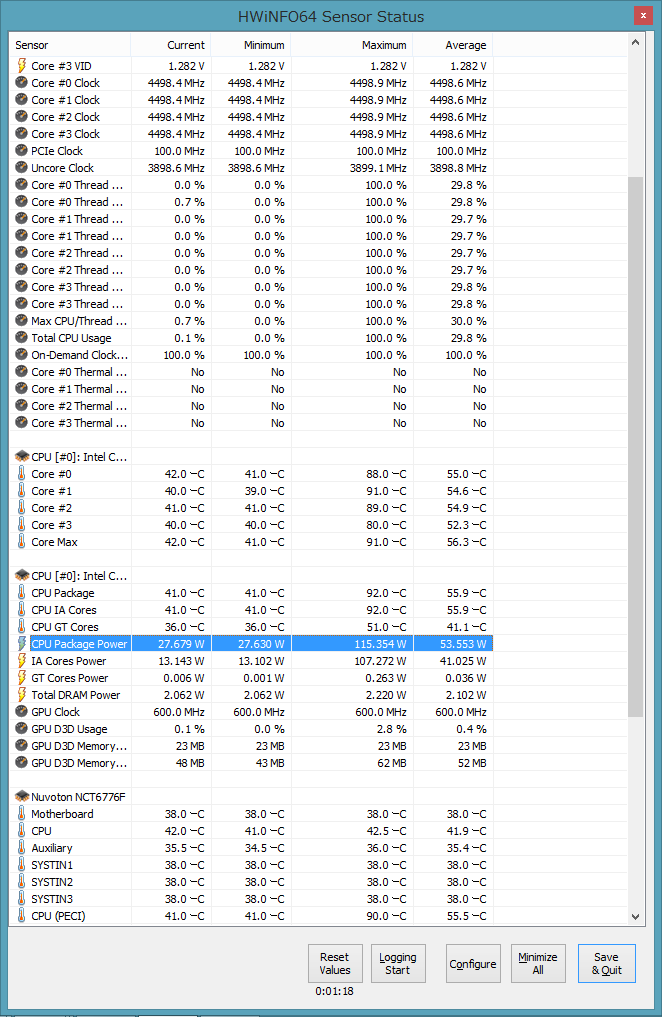
Task: Click the Nuvoton NCT6776F chip icon
Action: click(x=21, y=796)
